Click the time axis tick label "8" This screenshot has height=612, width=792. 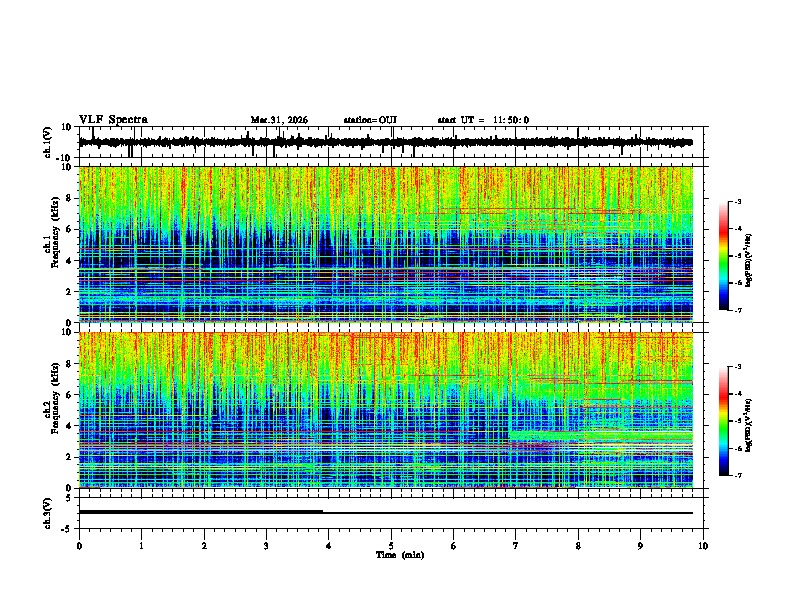pyautogui.click(x=578, y=546)
